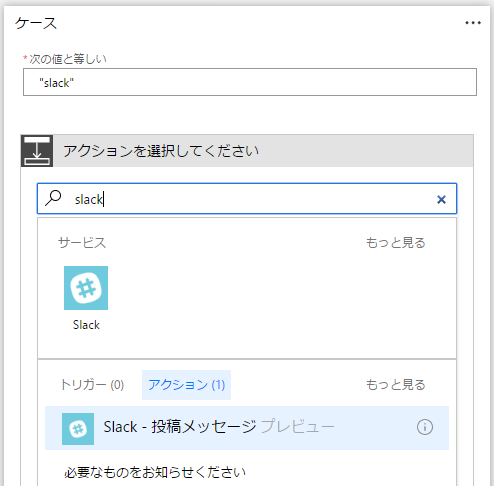Select the Slack service icon

pyautogui.click(x=86, y=288)
